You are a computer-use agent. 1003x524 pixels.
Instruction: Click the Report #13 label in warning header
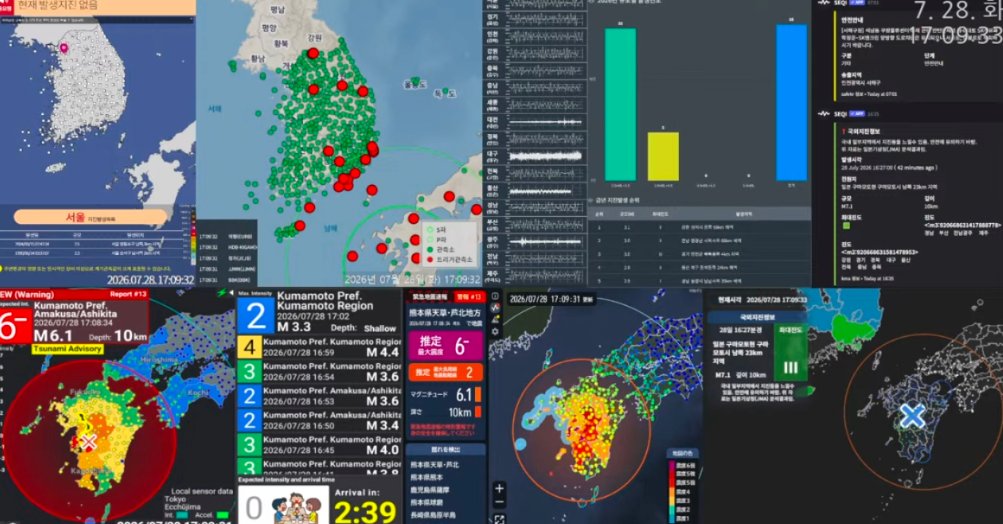click(x=128, y=294)
